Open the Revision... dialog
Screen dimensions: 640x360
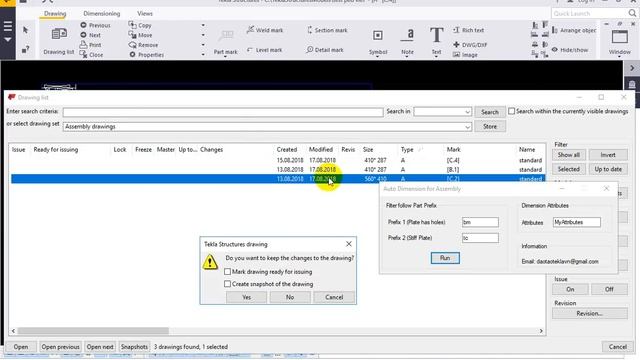tap(590, 313)
